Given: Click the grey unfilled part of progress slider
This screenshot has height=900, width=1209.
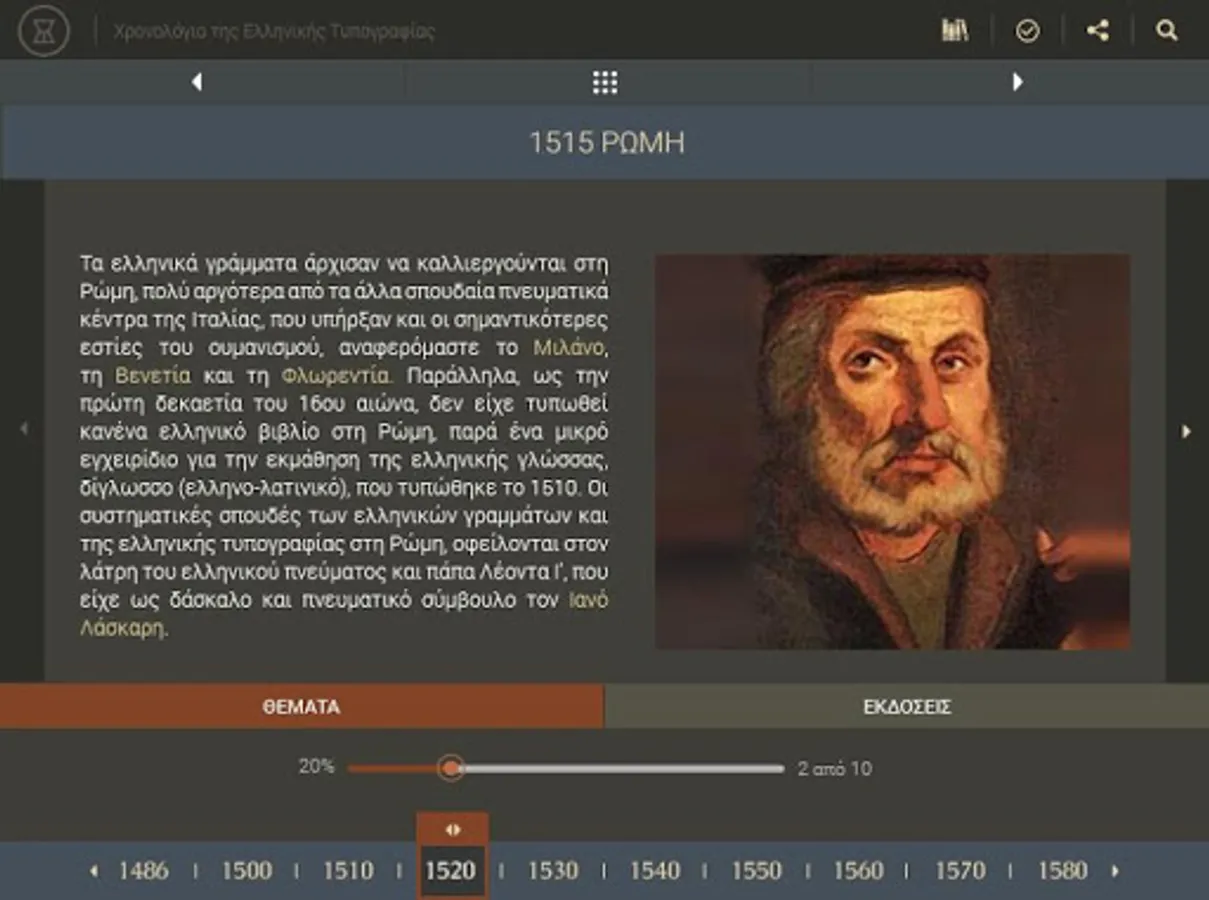Looking at the screenshot, I should pyautogui.click(x=624, y=769).
